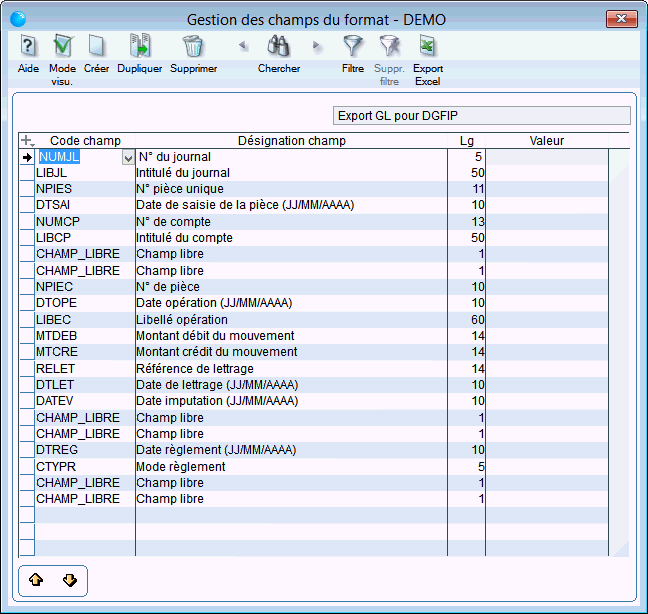
Task: Go to previous search result arrow
Action: click(242, 46)
